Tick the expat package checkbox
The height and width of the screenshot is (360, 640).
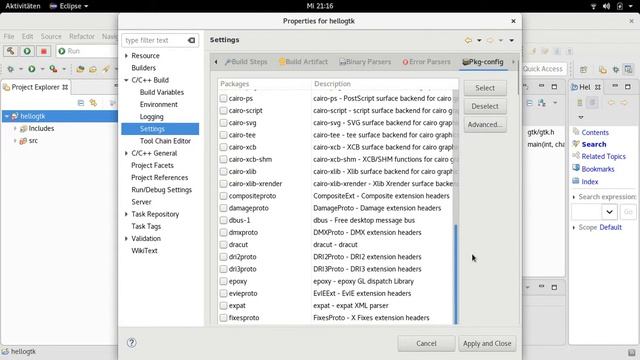point(223,306)
